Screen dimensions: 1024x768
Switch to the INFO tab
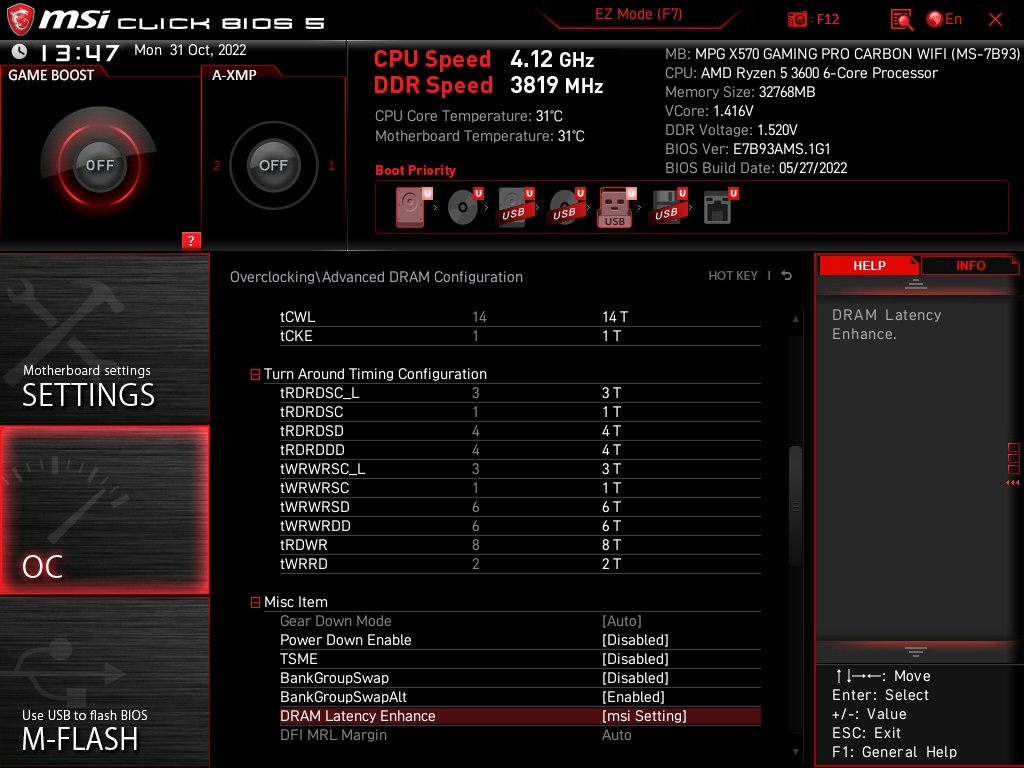[x=970, y=265]
